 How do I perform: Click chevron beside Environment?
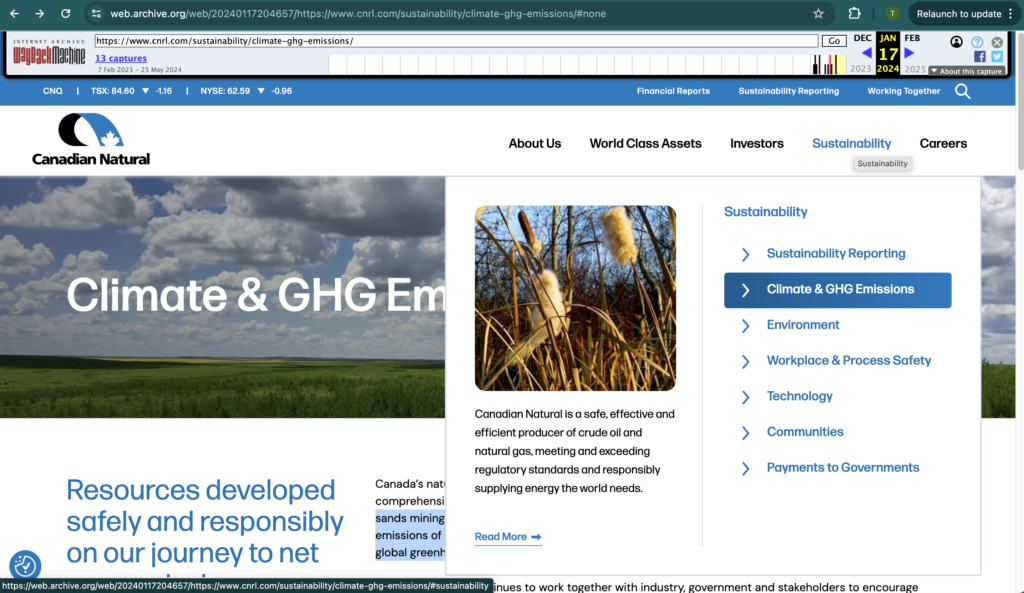coord(745,325)
